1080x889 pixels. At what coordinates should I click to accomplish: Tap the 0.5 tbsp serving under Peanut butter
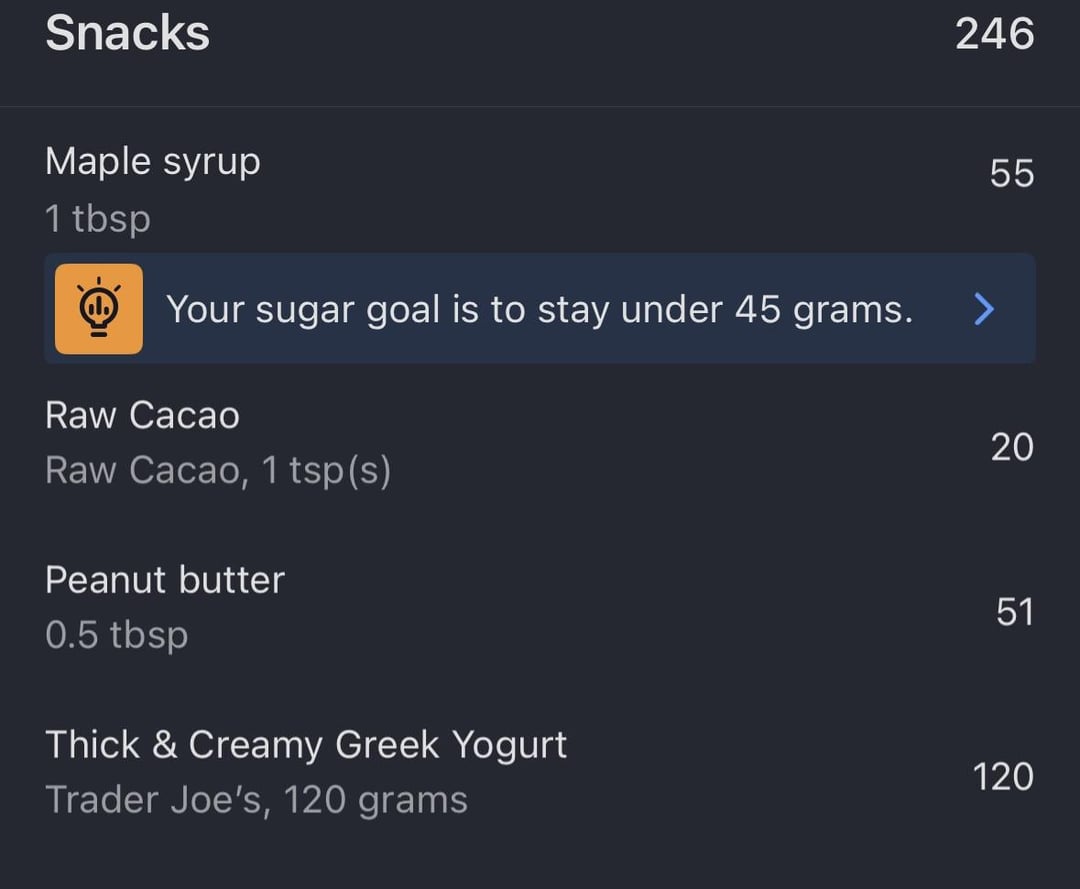coord(116,634)
